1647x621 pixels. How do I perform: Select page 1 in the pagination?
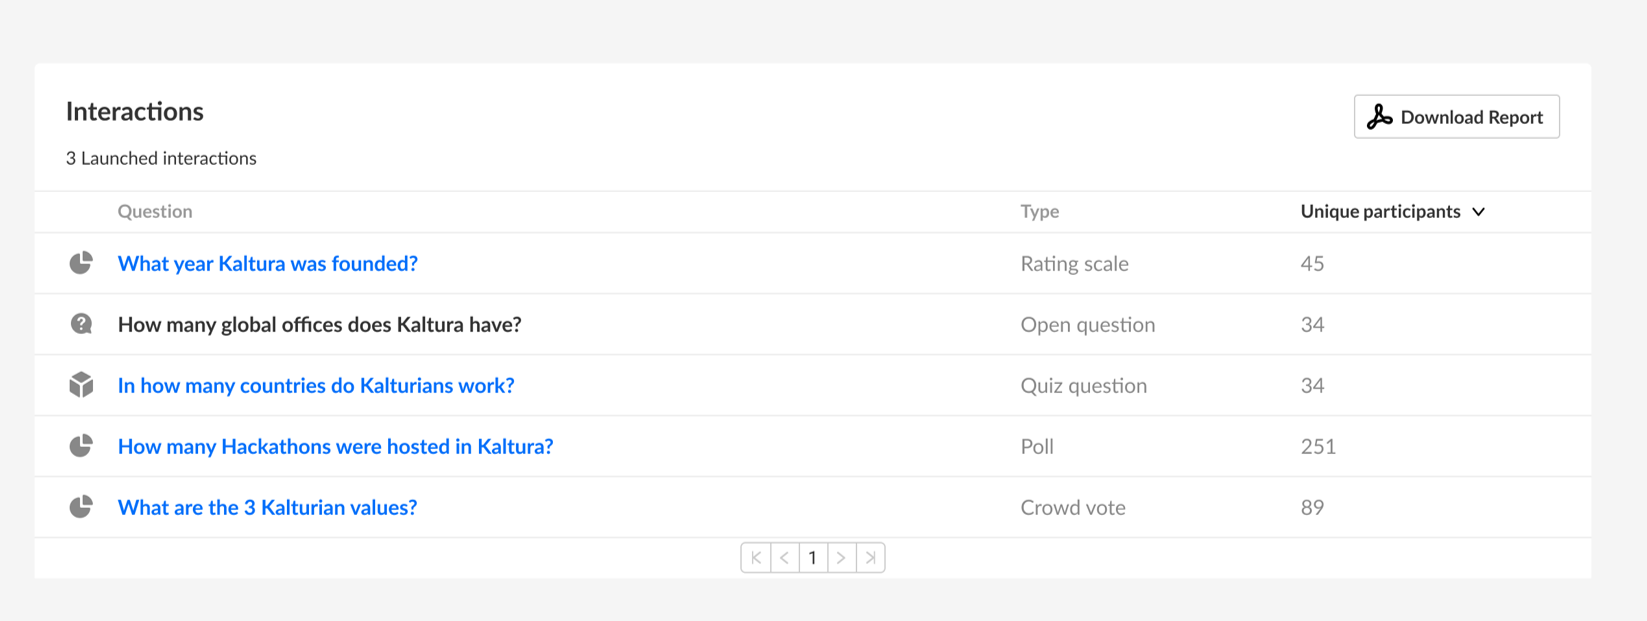point(813,558)
